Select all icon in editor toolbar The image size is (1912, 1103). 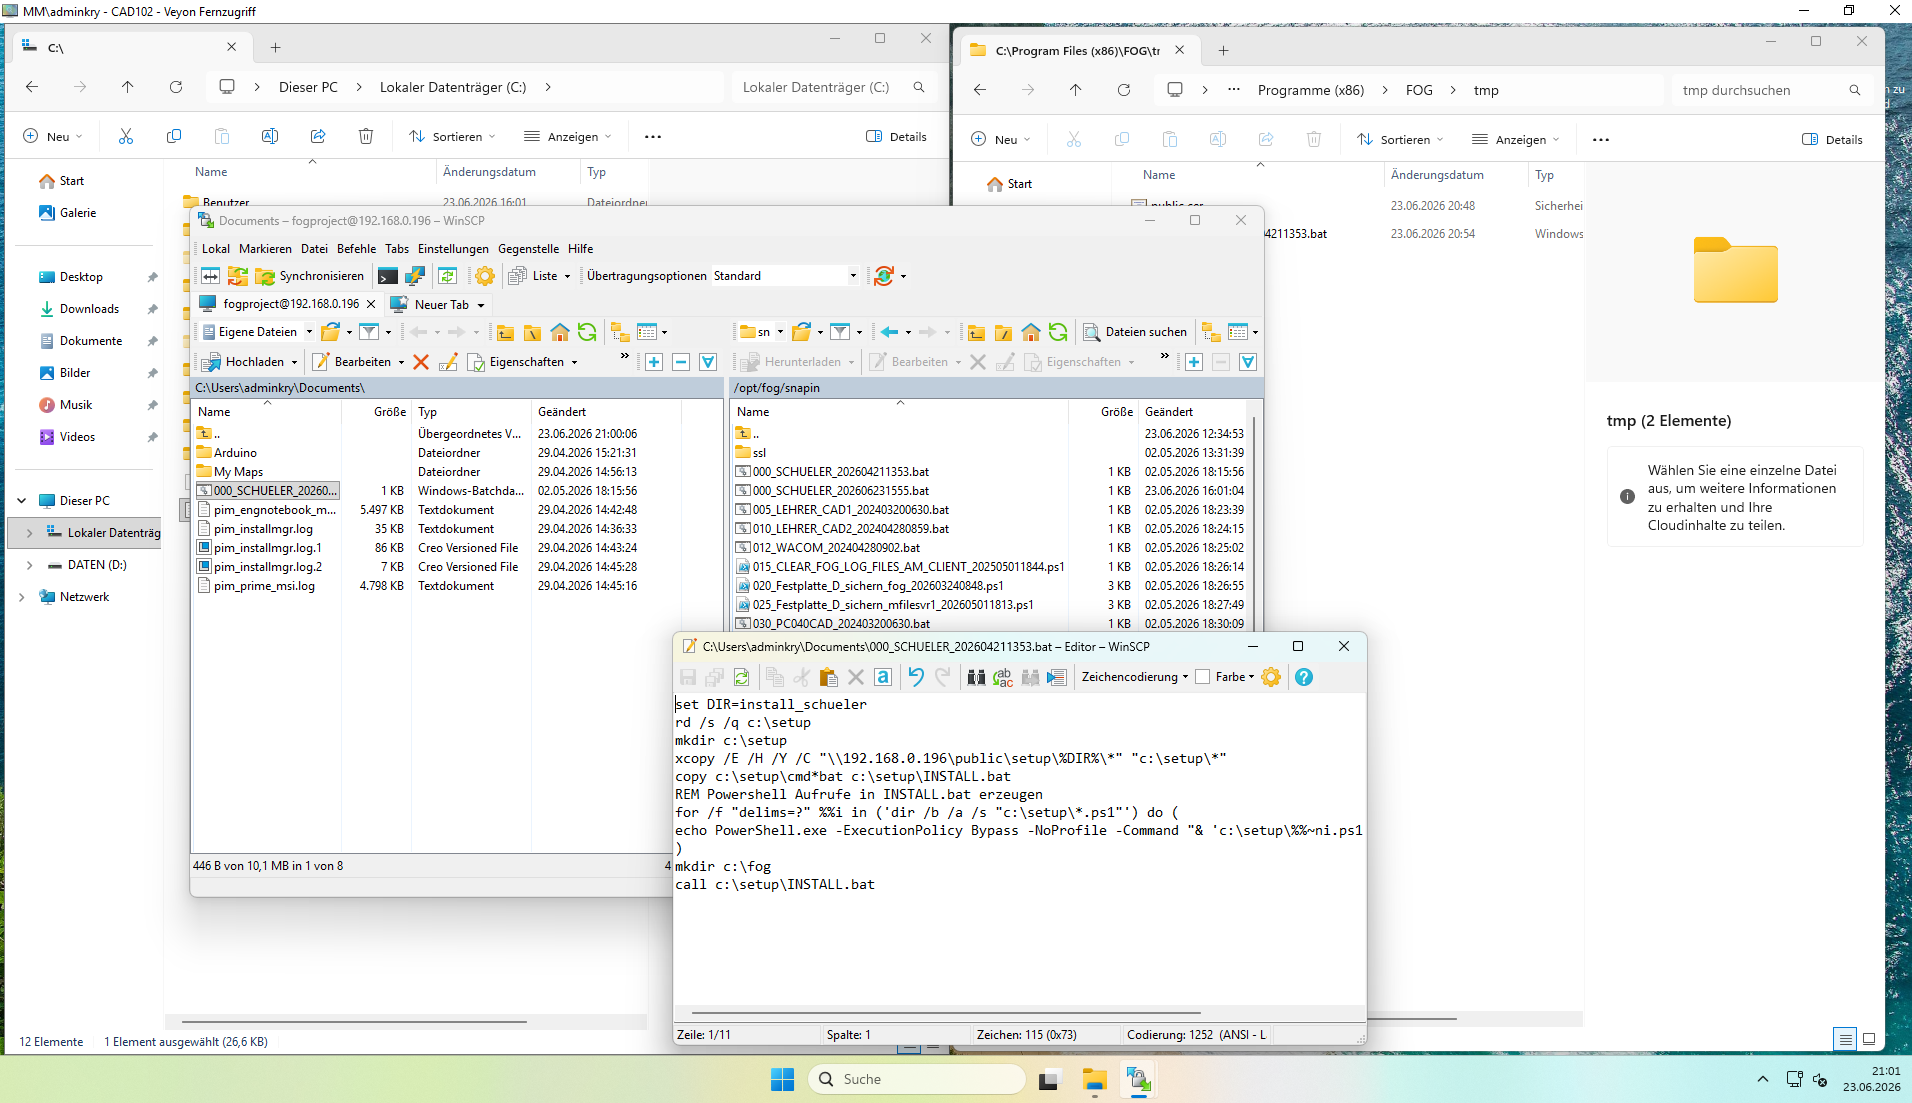pyautogui.click(x=883, y=677)
